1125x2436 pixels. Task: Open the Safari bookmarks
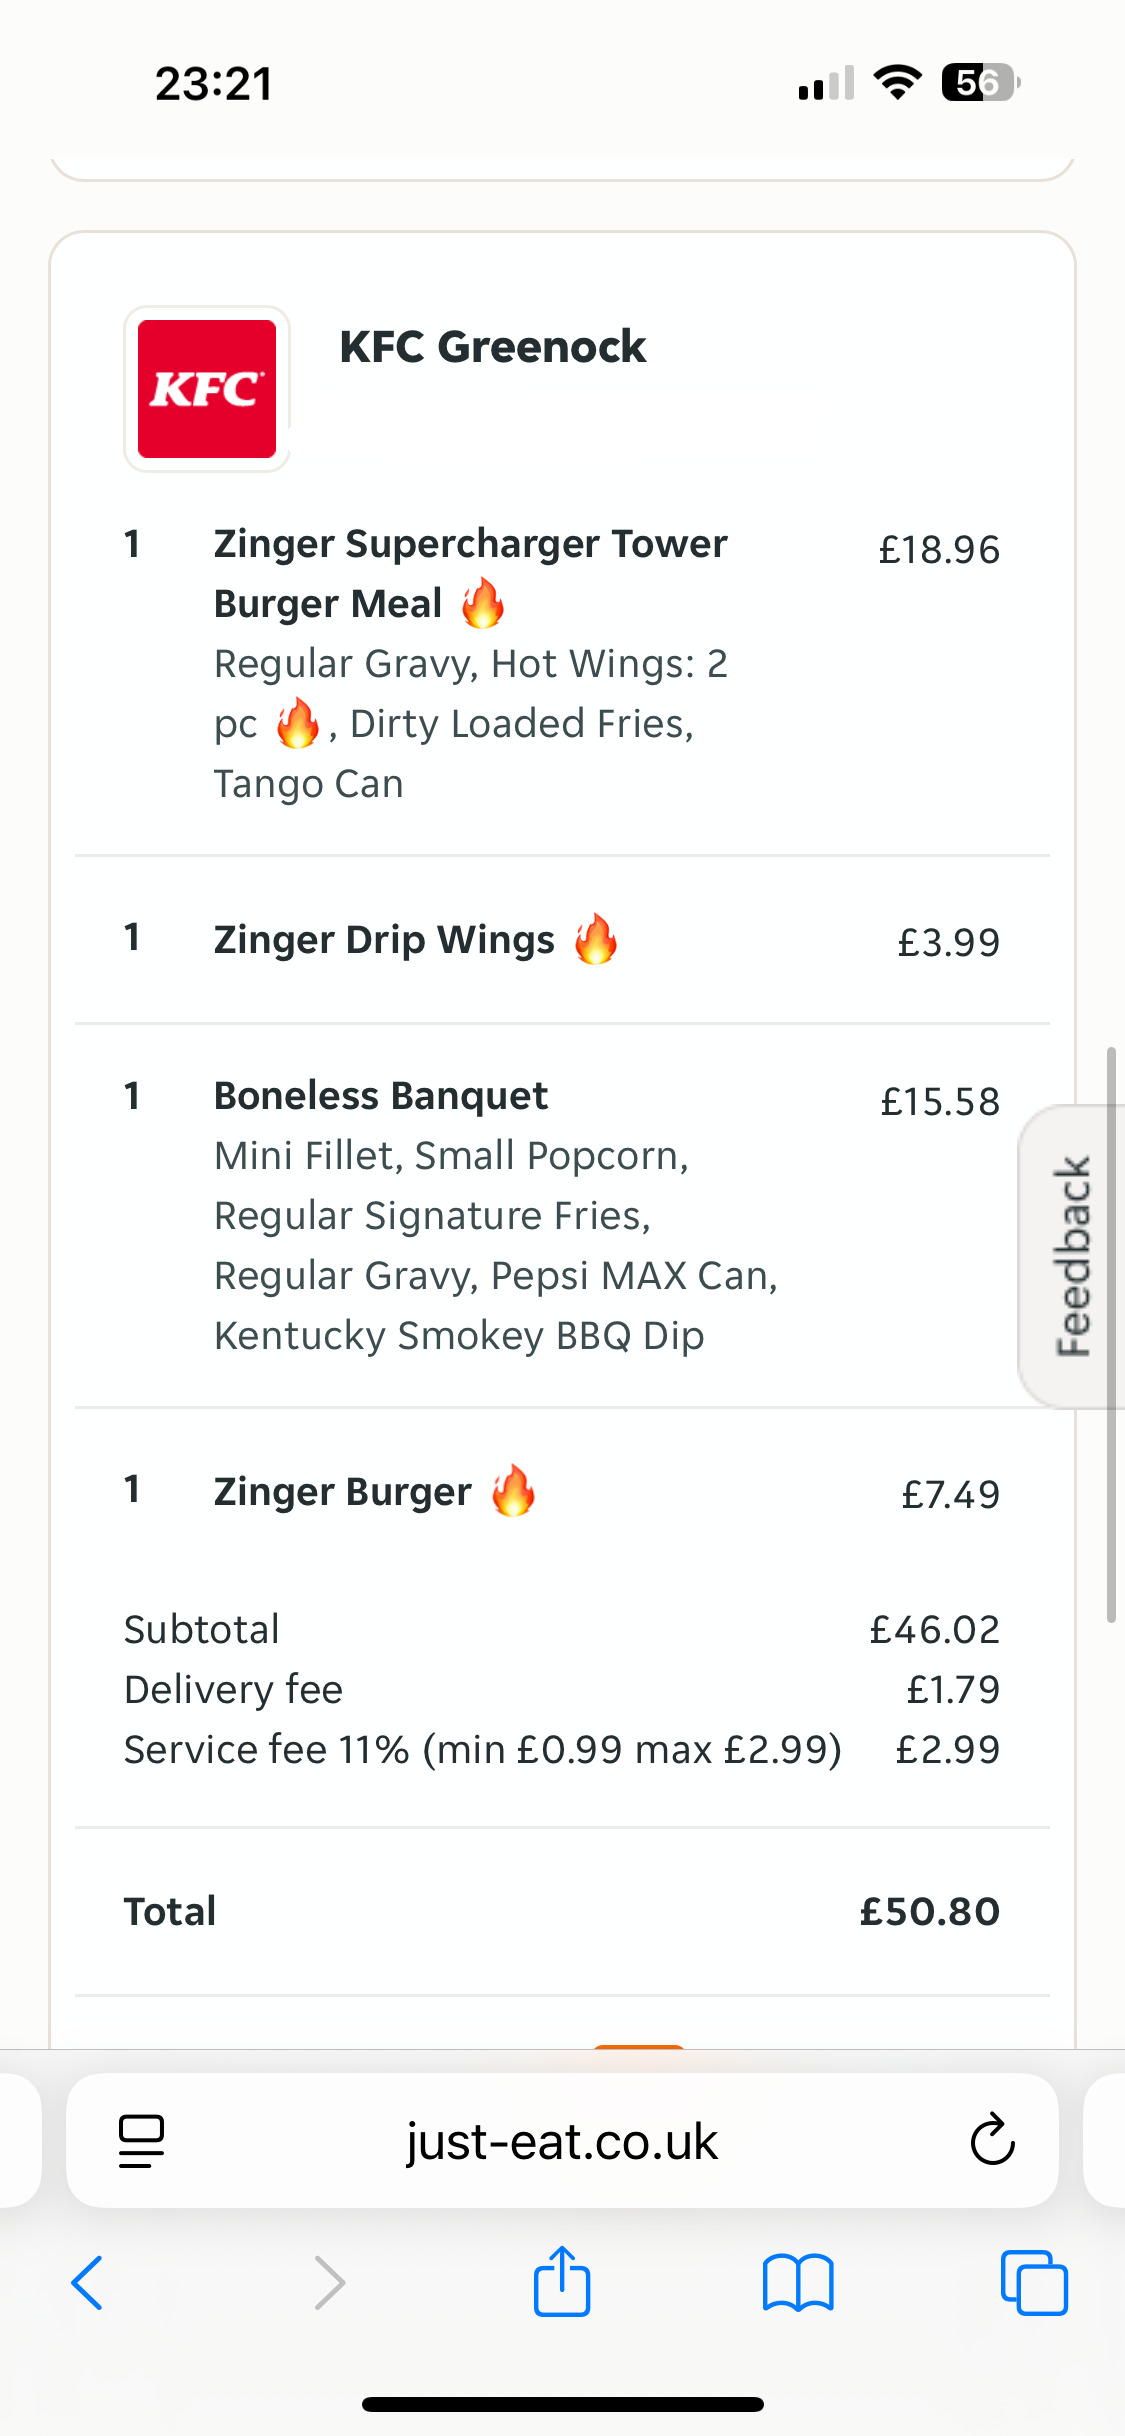point(797,2283)
